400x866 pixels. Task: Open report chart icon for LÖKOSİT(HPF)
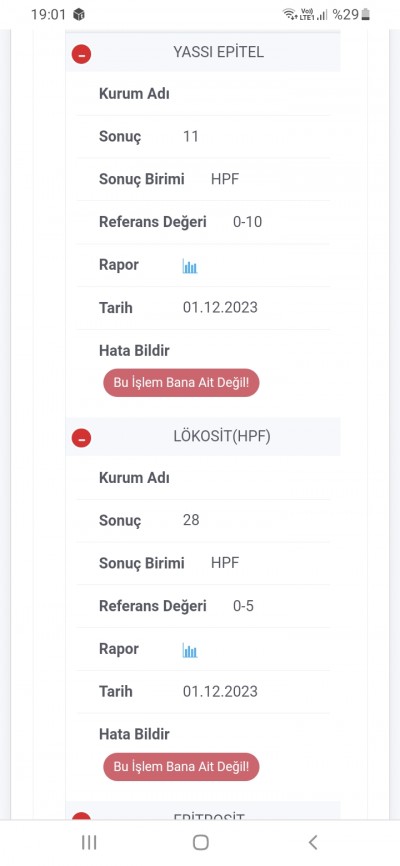pos(190,651)
